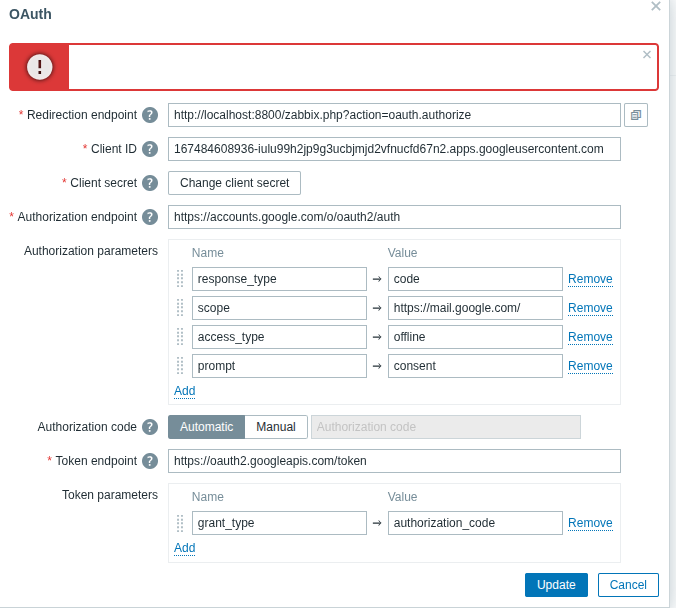Viewport: 676px width, 608px height.
Task: Click drag handle for grant_type parameter
Action: [180, 523]
